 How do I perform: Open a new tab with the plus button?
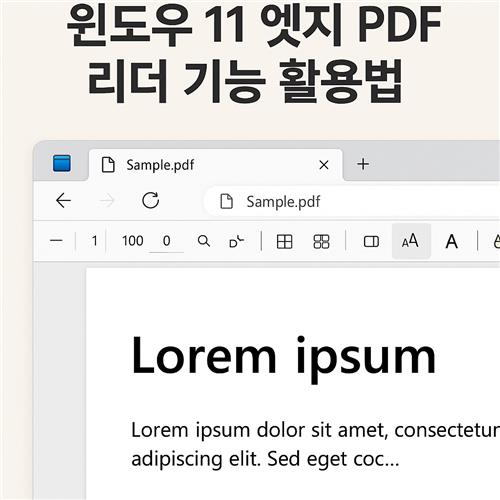tap(363, 164)
